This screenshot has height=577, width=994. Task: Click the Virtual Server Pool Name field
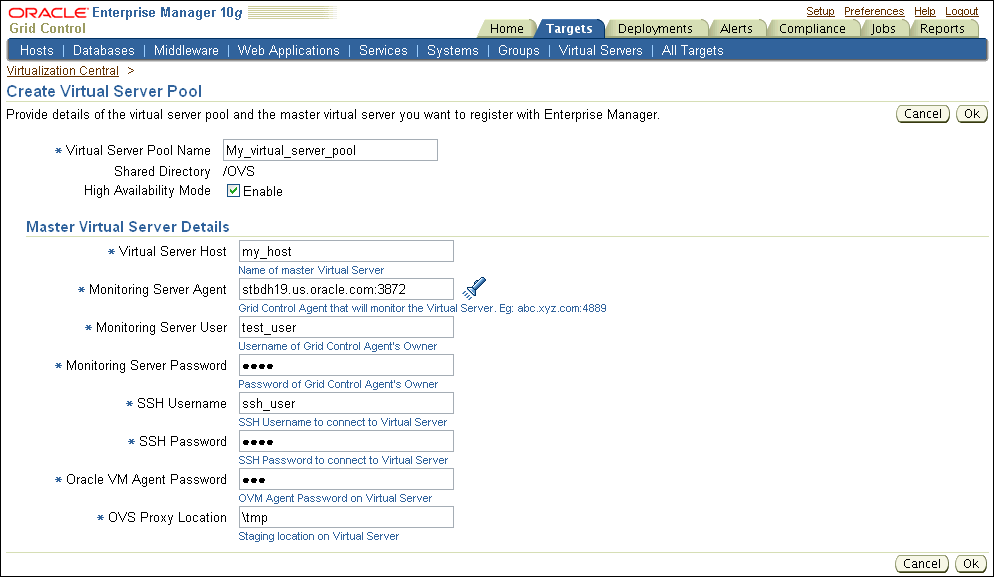click(330, 149)
